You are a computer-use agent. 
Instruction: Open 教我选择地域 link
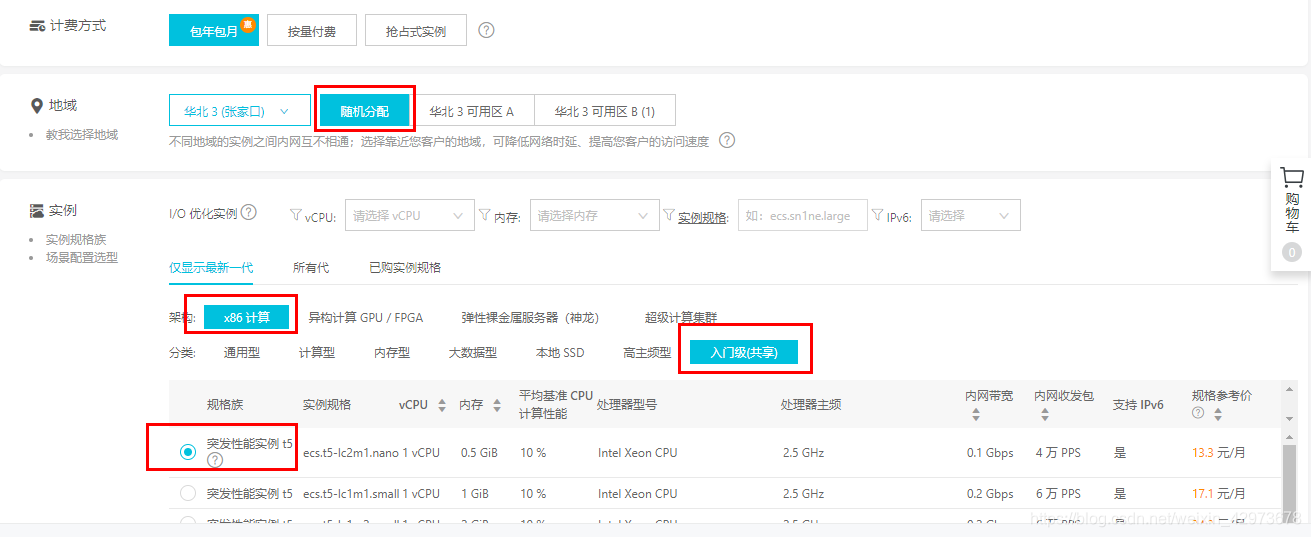(x=82, y=134)
